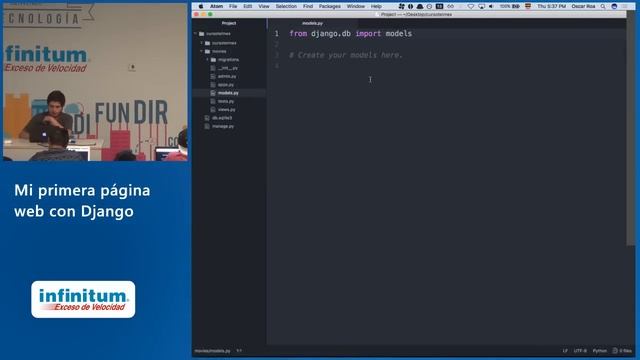This screenshot has height=360, width=640.
Task: Open the Packages menu
Action: (329, 7)
